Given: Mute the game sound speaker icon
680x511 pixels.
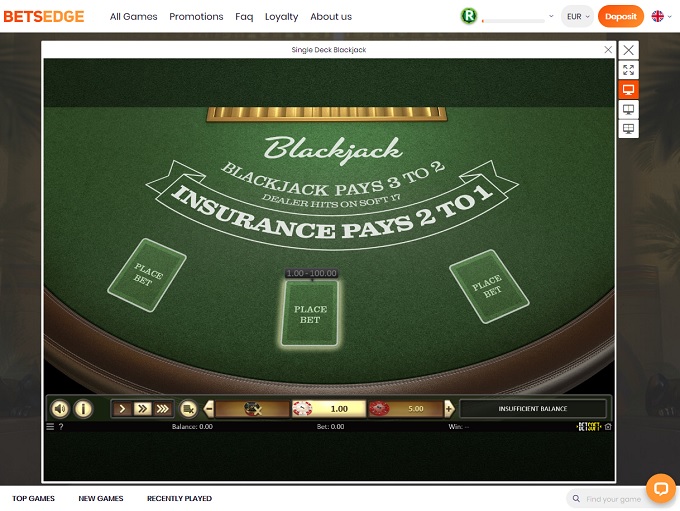Looking at the screenshot, I should coord(60,408).
